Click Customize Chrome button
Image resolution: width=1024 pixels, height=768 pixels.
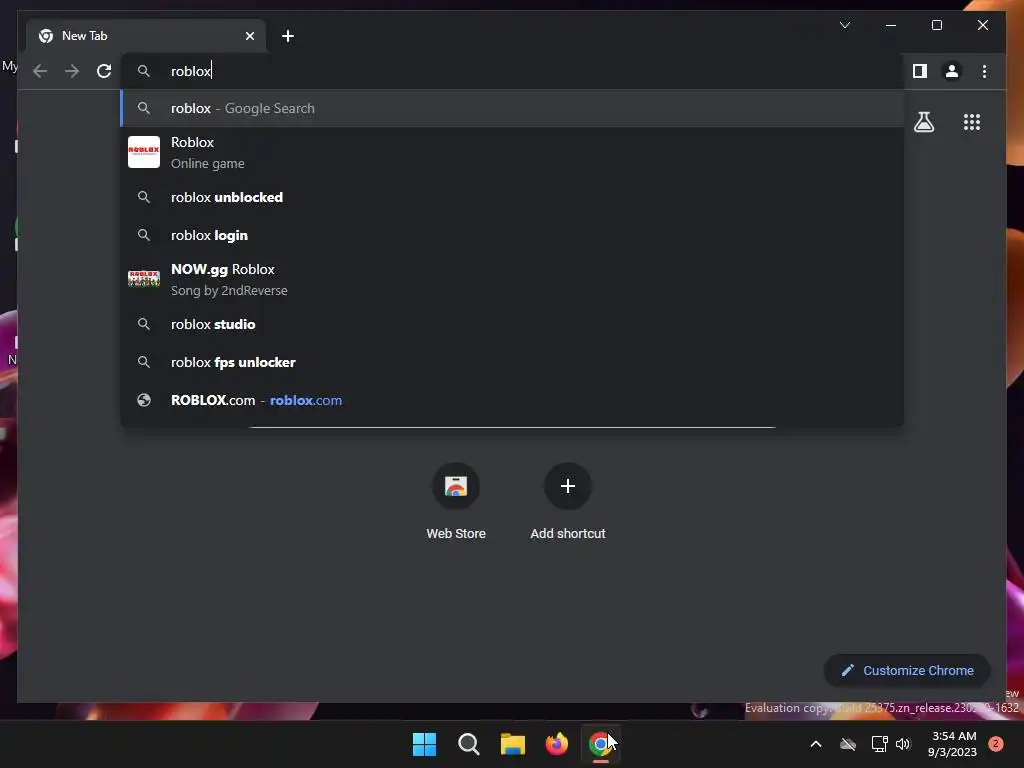click(907, 671)
